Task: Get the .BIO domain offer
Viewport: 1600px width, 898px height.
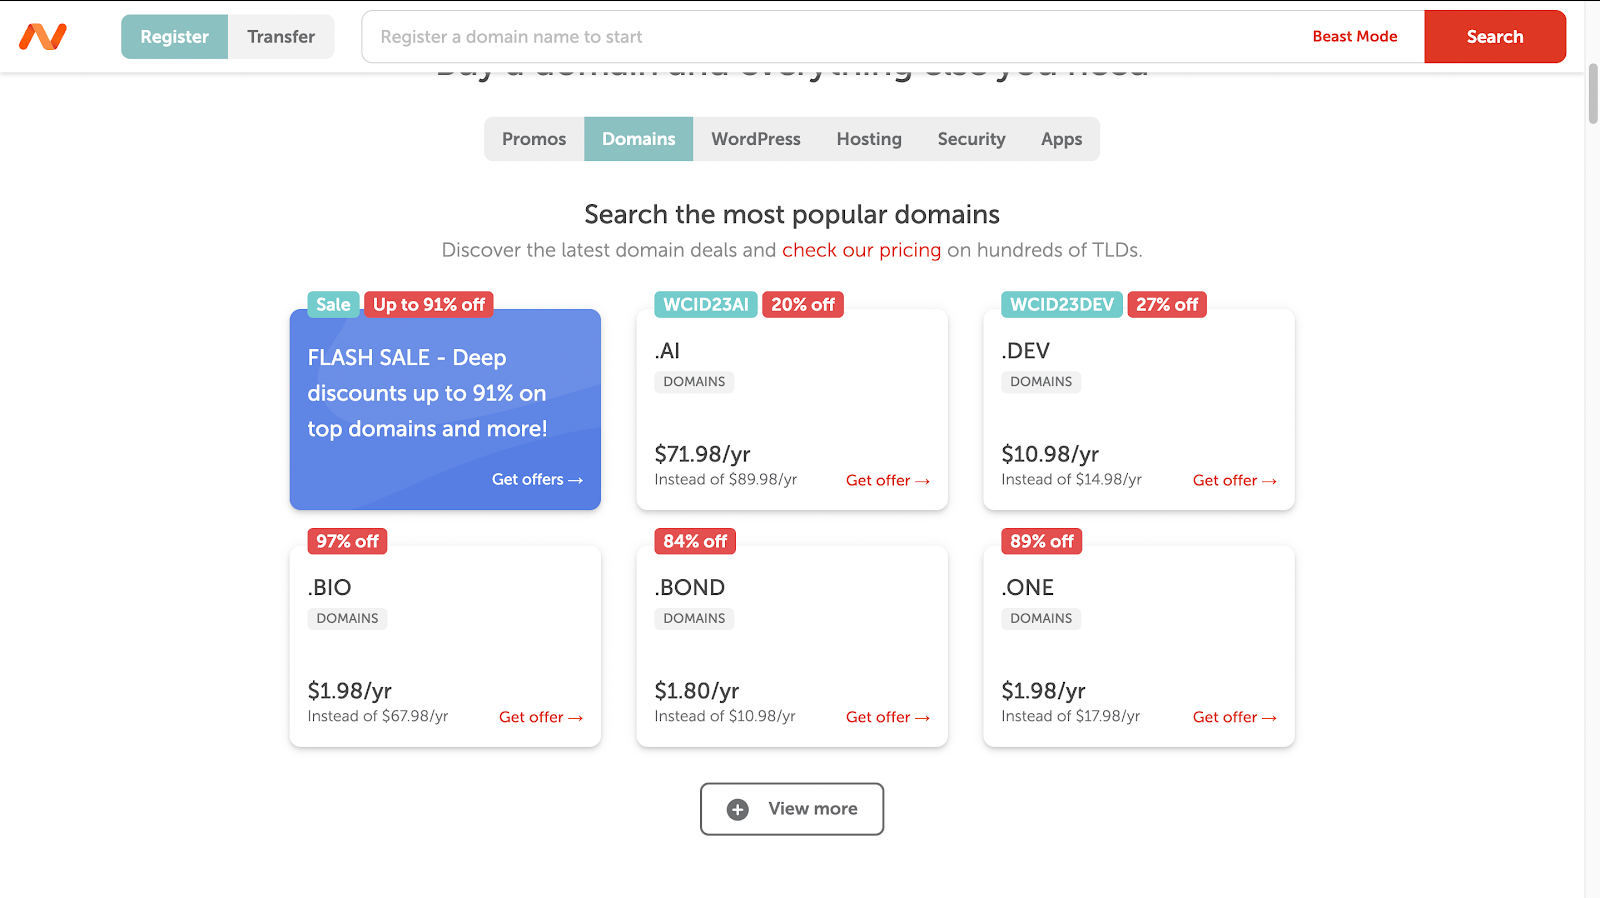Action: click(x=540, y=718)
